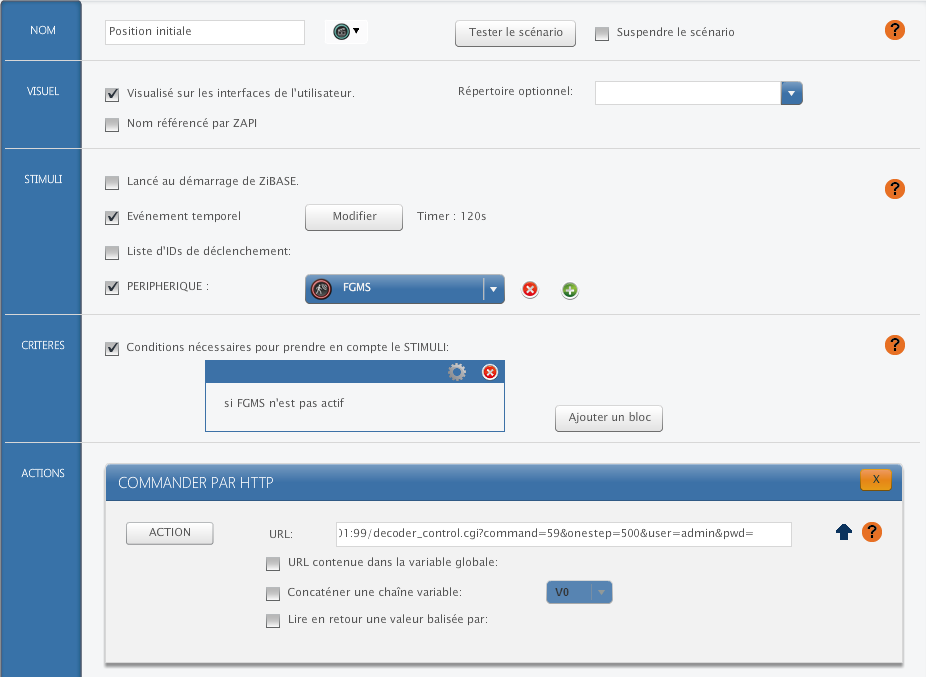Open the FGMS peripheral dropdown

click(x=493, y=289)
